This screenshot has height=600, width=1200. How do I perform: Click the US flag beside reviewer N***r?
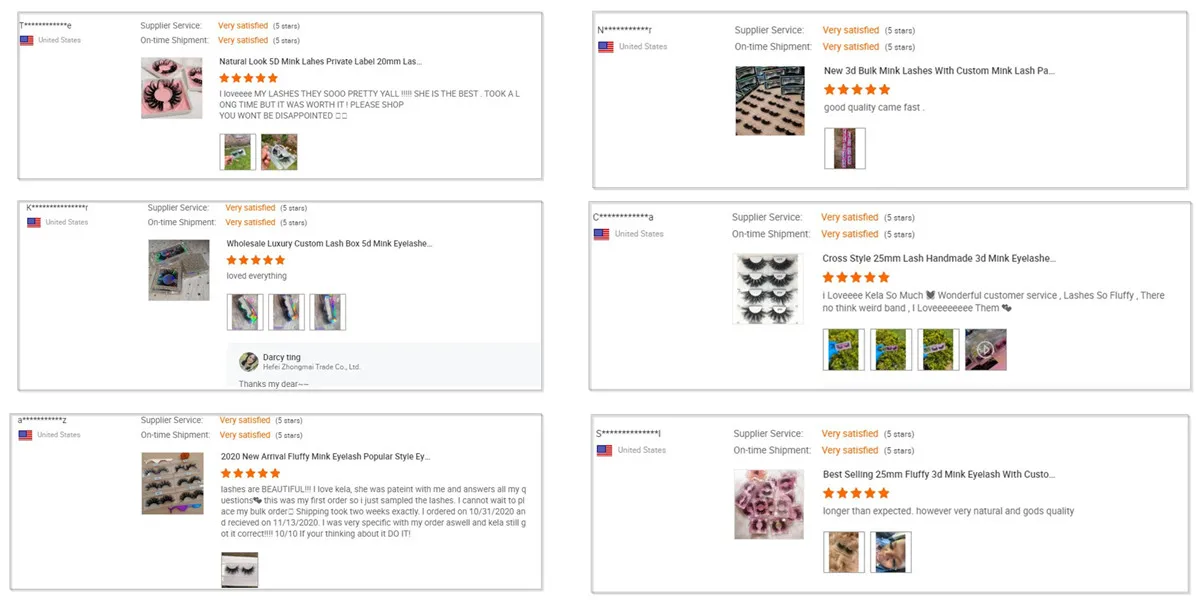(x=606, y=47)
